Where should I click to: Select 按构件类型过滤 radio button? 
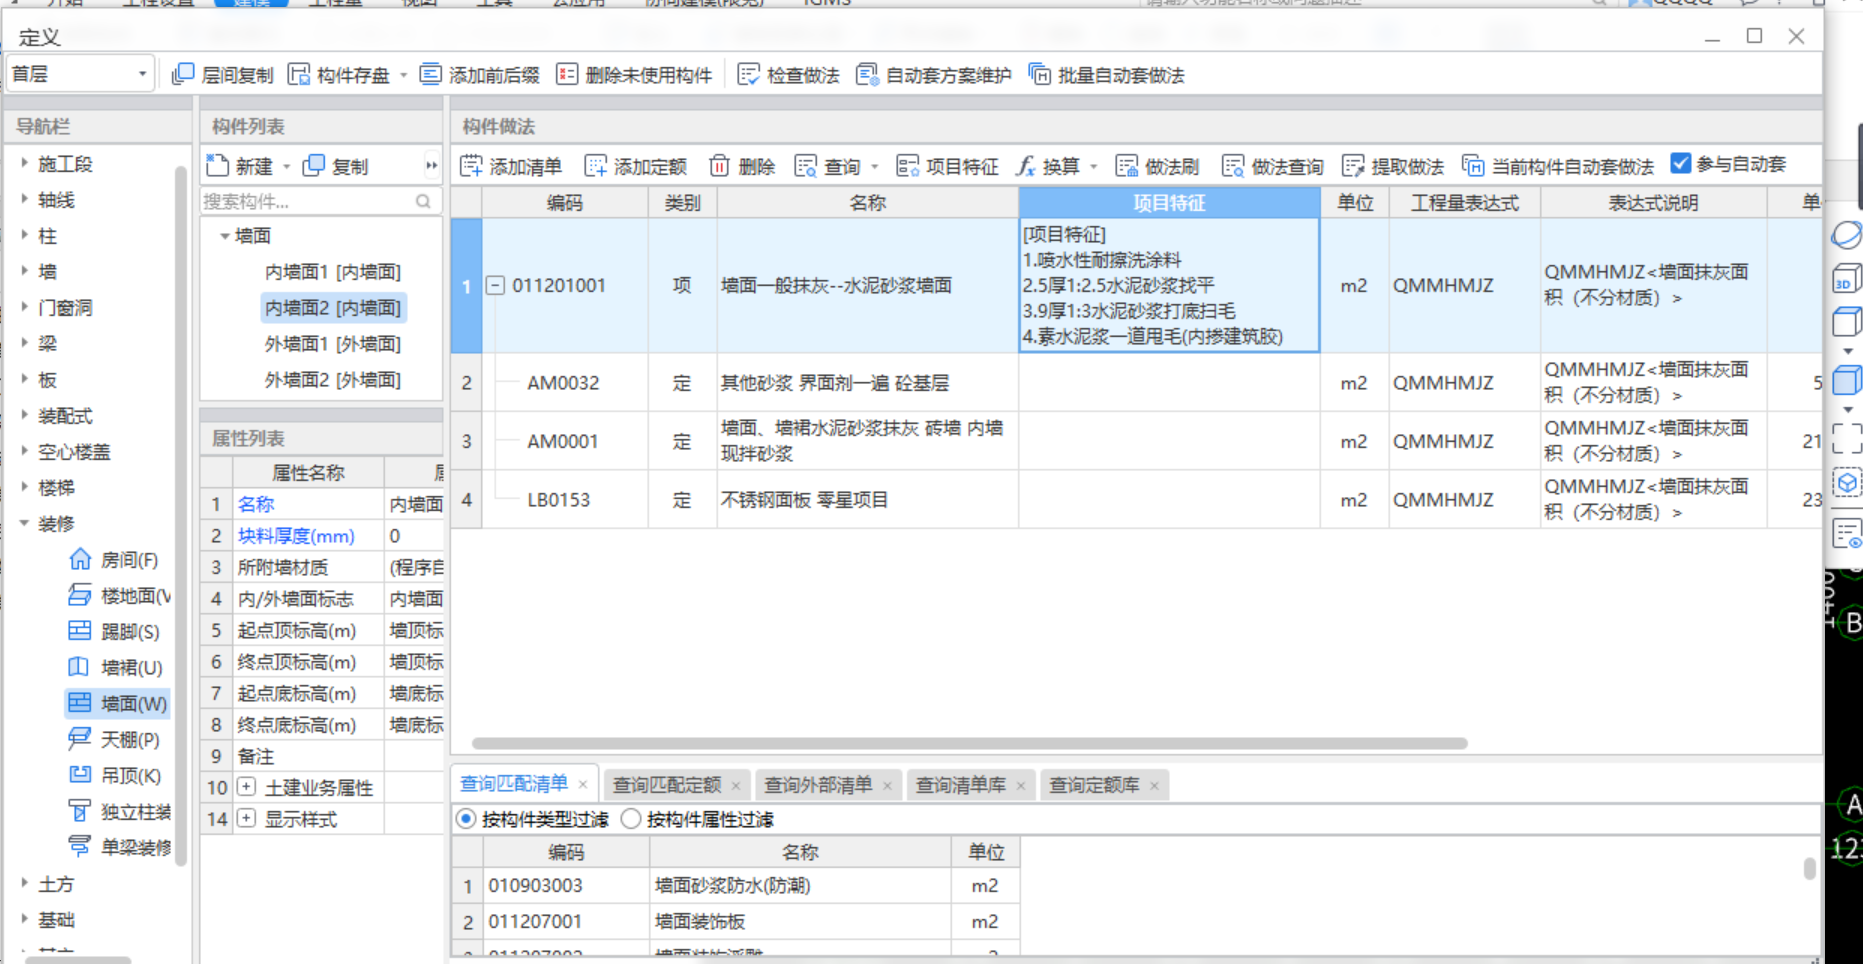click(466, 820)
